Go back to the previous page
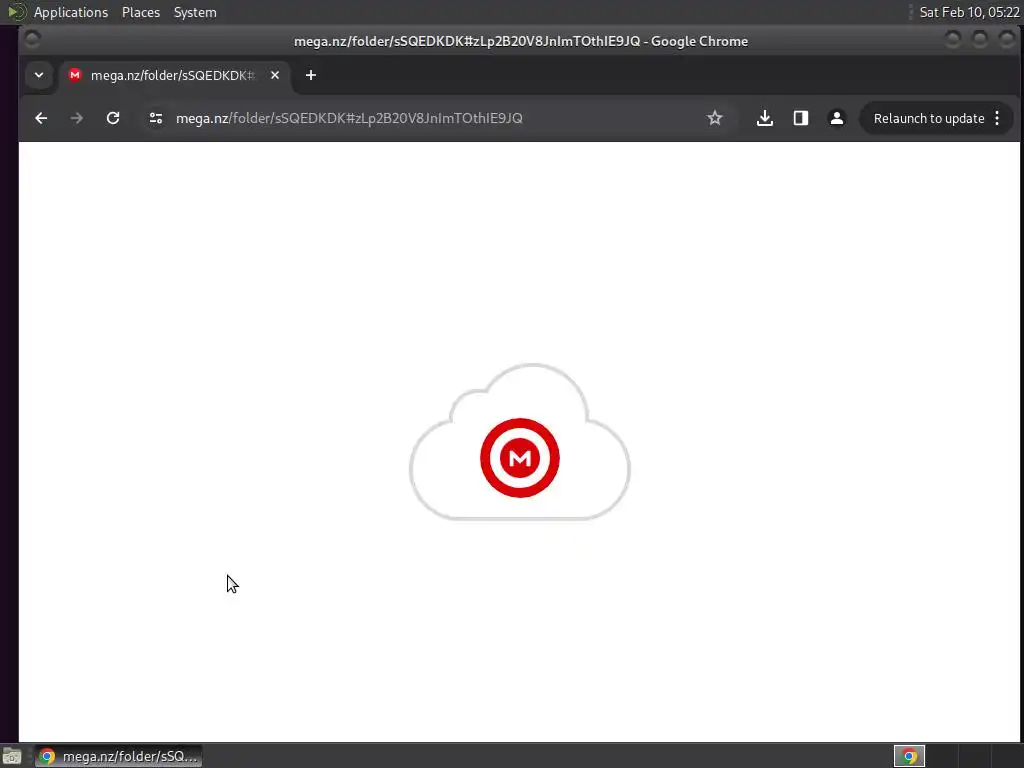1024x768 pixels. click(41, 118)
